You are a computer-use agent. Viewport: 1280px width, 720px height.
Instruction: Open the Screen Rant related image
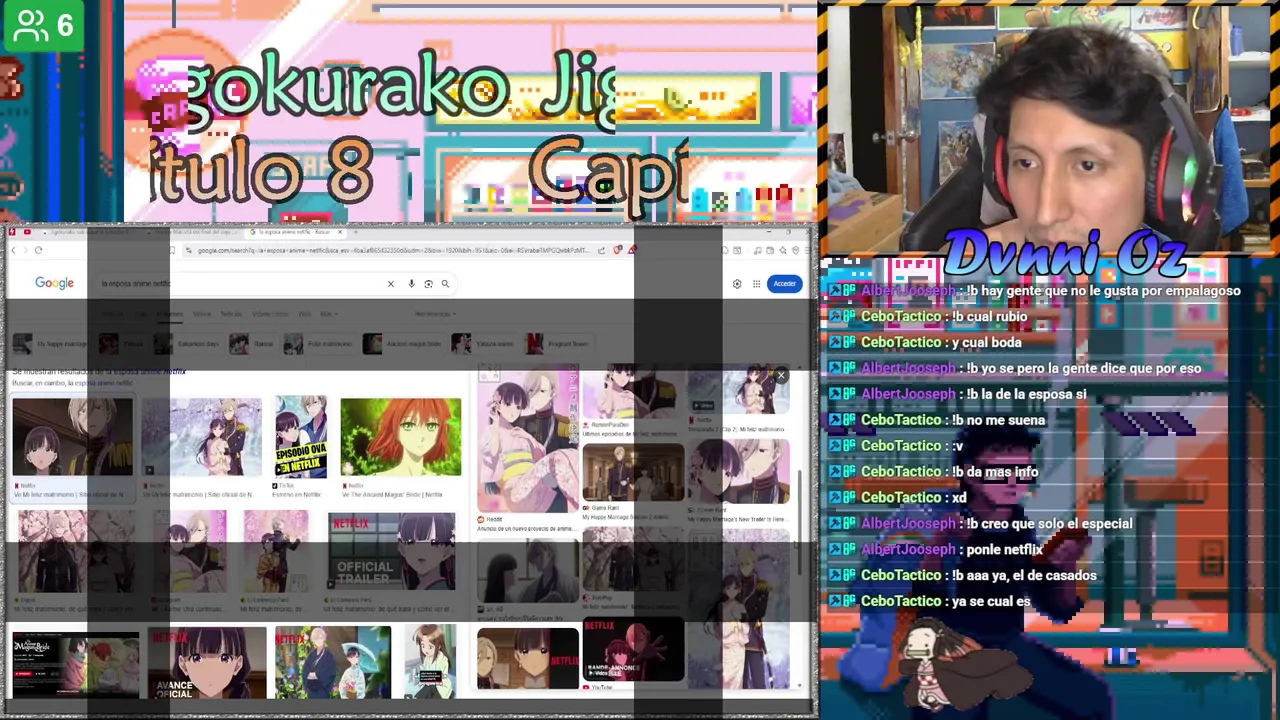pyautogui.click(x=738, y=472)
